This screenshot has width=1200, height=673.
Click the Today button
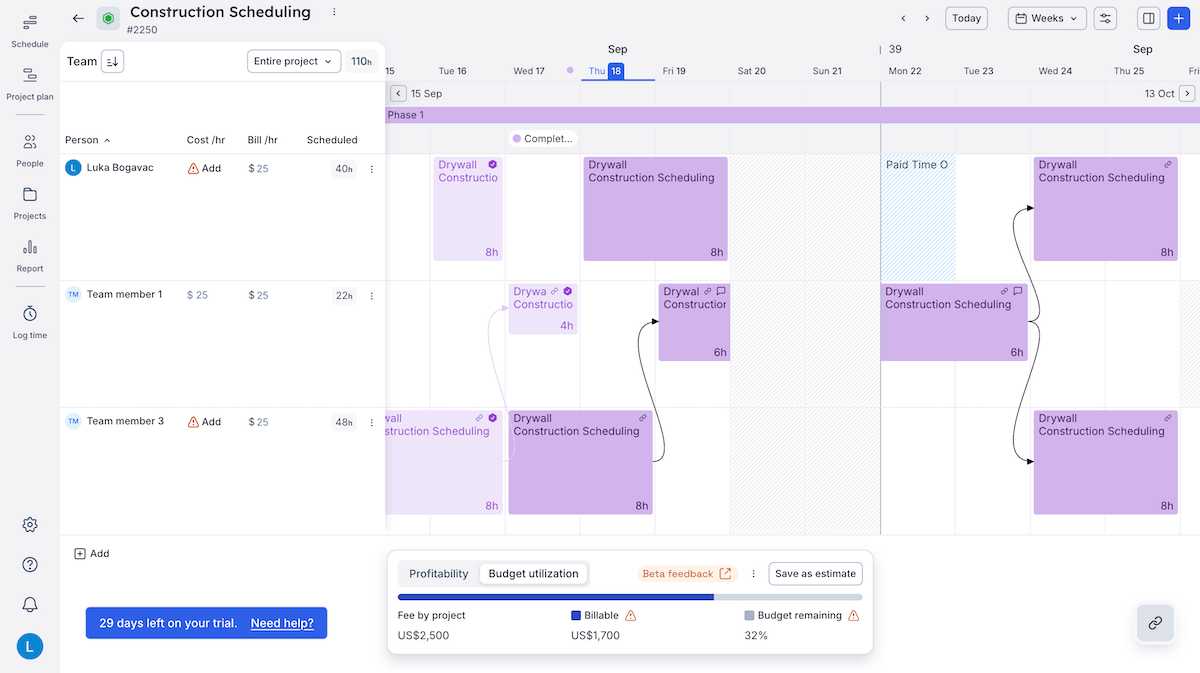tap(965, 17)
